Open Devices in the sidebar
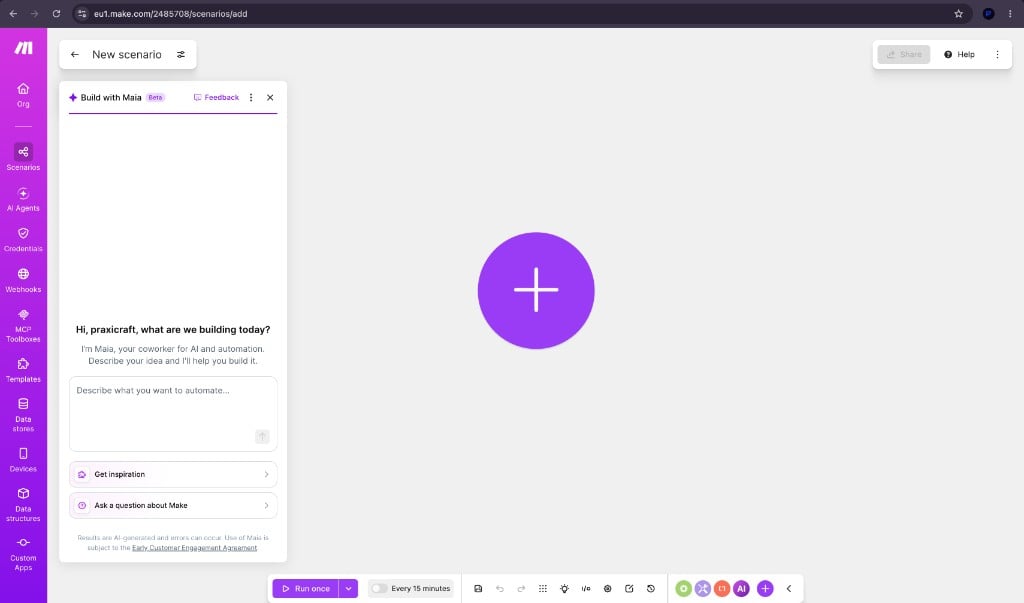 [23, 460]
